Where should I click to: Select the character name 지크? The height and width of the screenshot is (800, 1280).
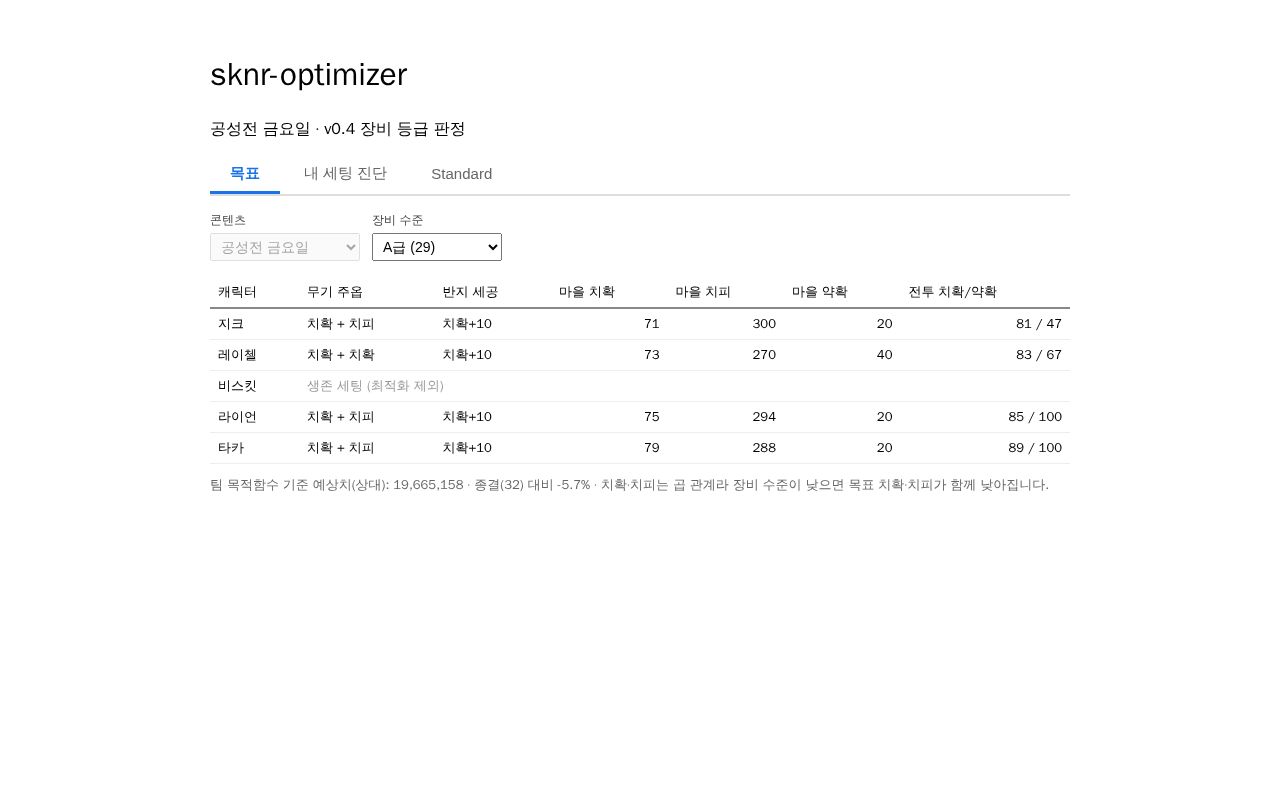click(231, 324)
